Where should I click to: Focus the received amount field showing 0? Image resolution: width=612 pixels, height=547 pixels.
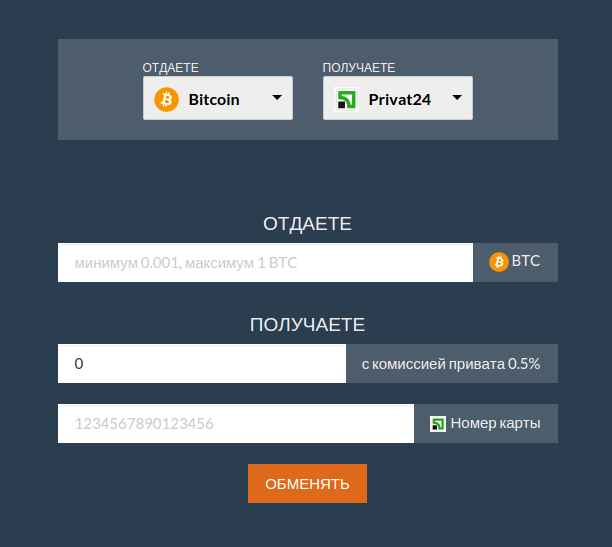pyautogui.click(x=202, y=363)
